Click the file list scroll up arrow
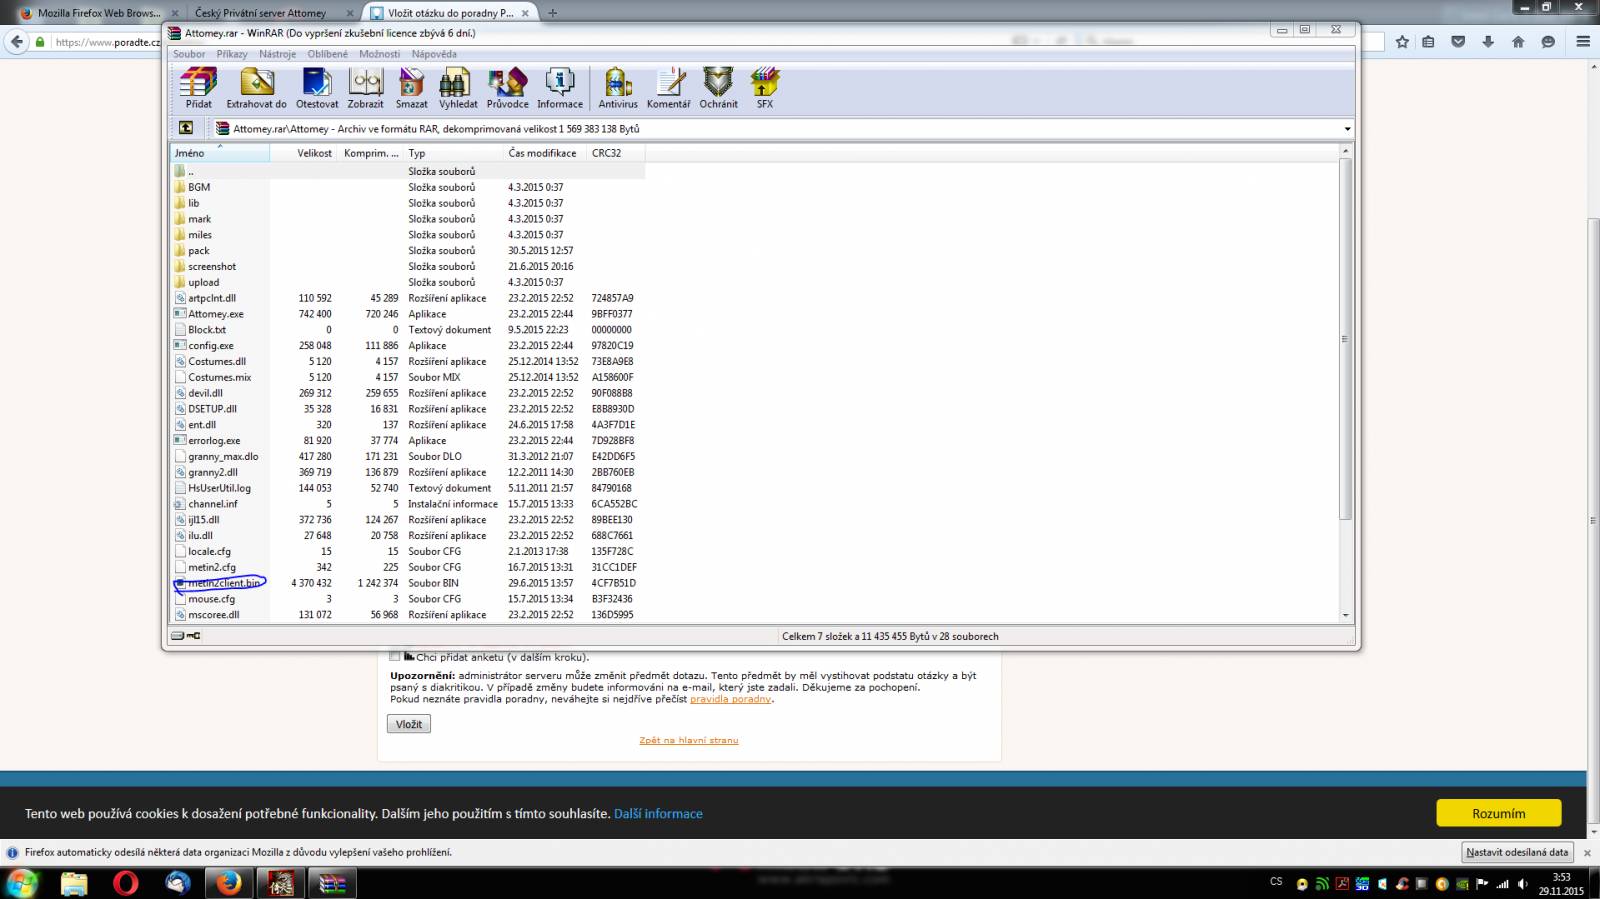This screenshot has height=899, width=1600. (1345, 151)
